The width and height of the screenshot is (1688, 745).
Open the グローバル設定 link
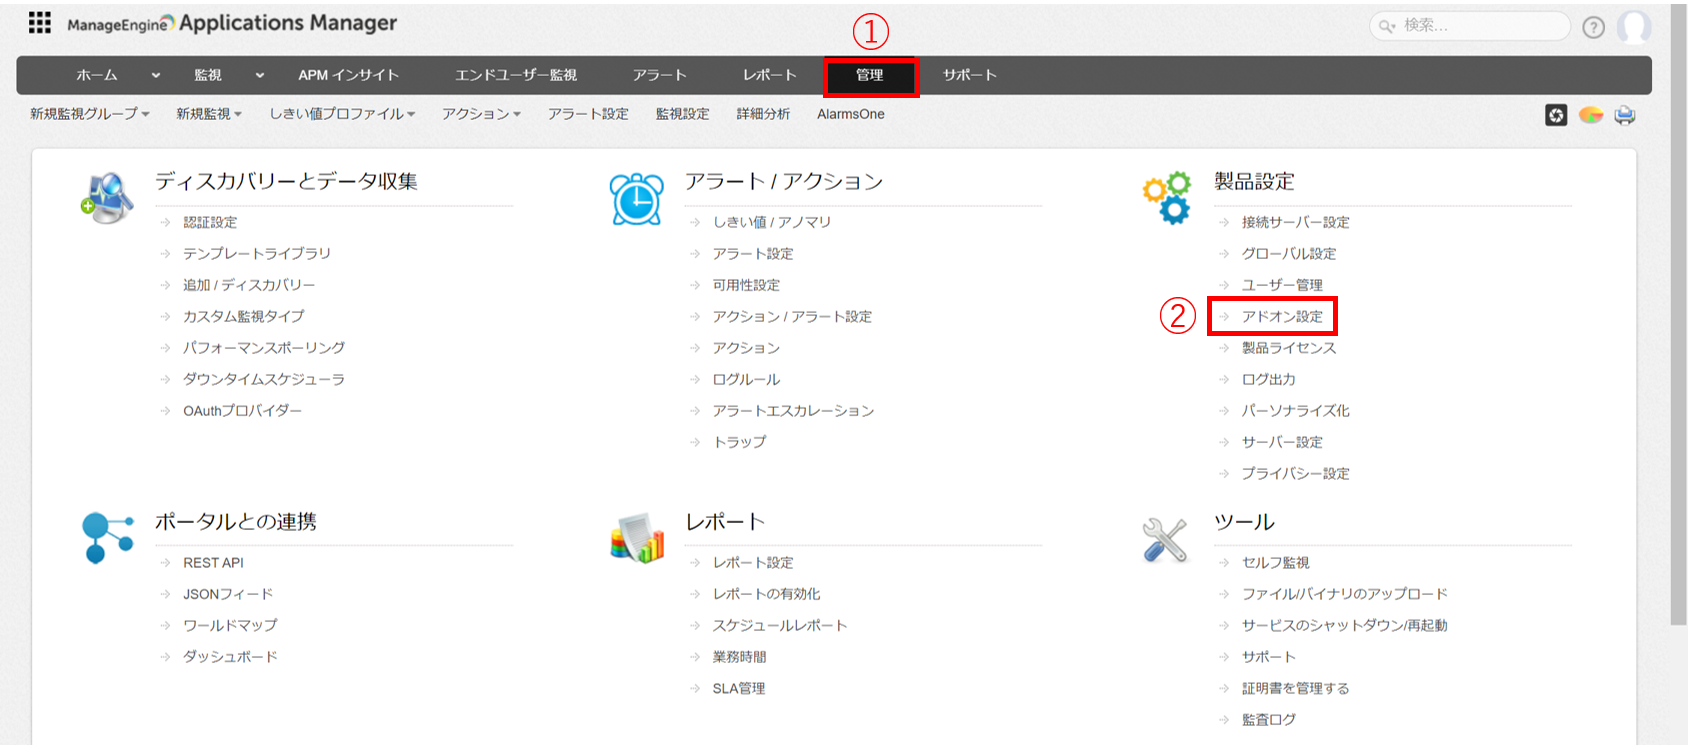point(1289,254)
